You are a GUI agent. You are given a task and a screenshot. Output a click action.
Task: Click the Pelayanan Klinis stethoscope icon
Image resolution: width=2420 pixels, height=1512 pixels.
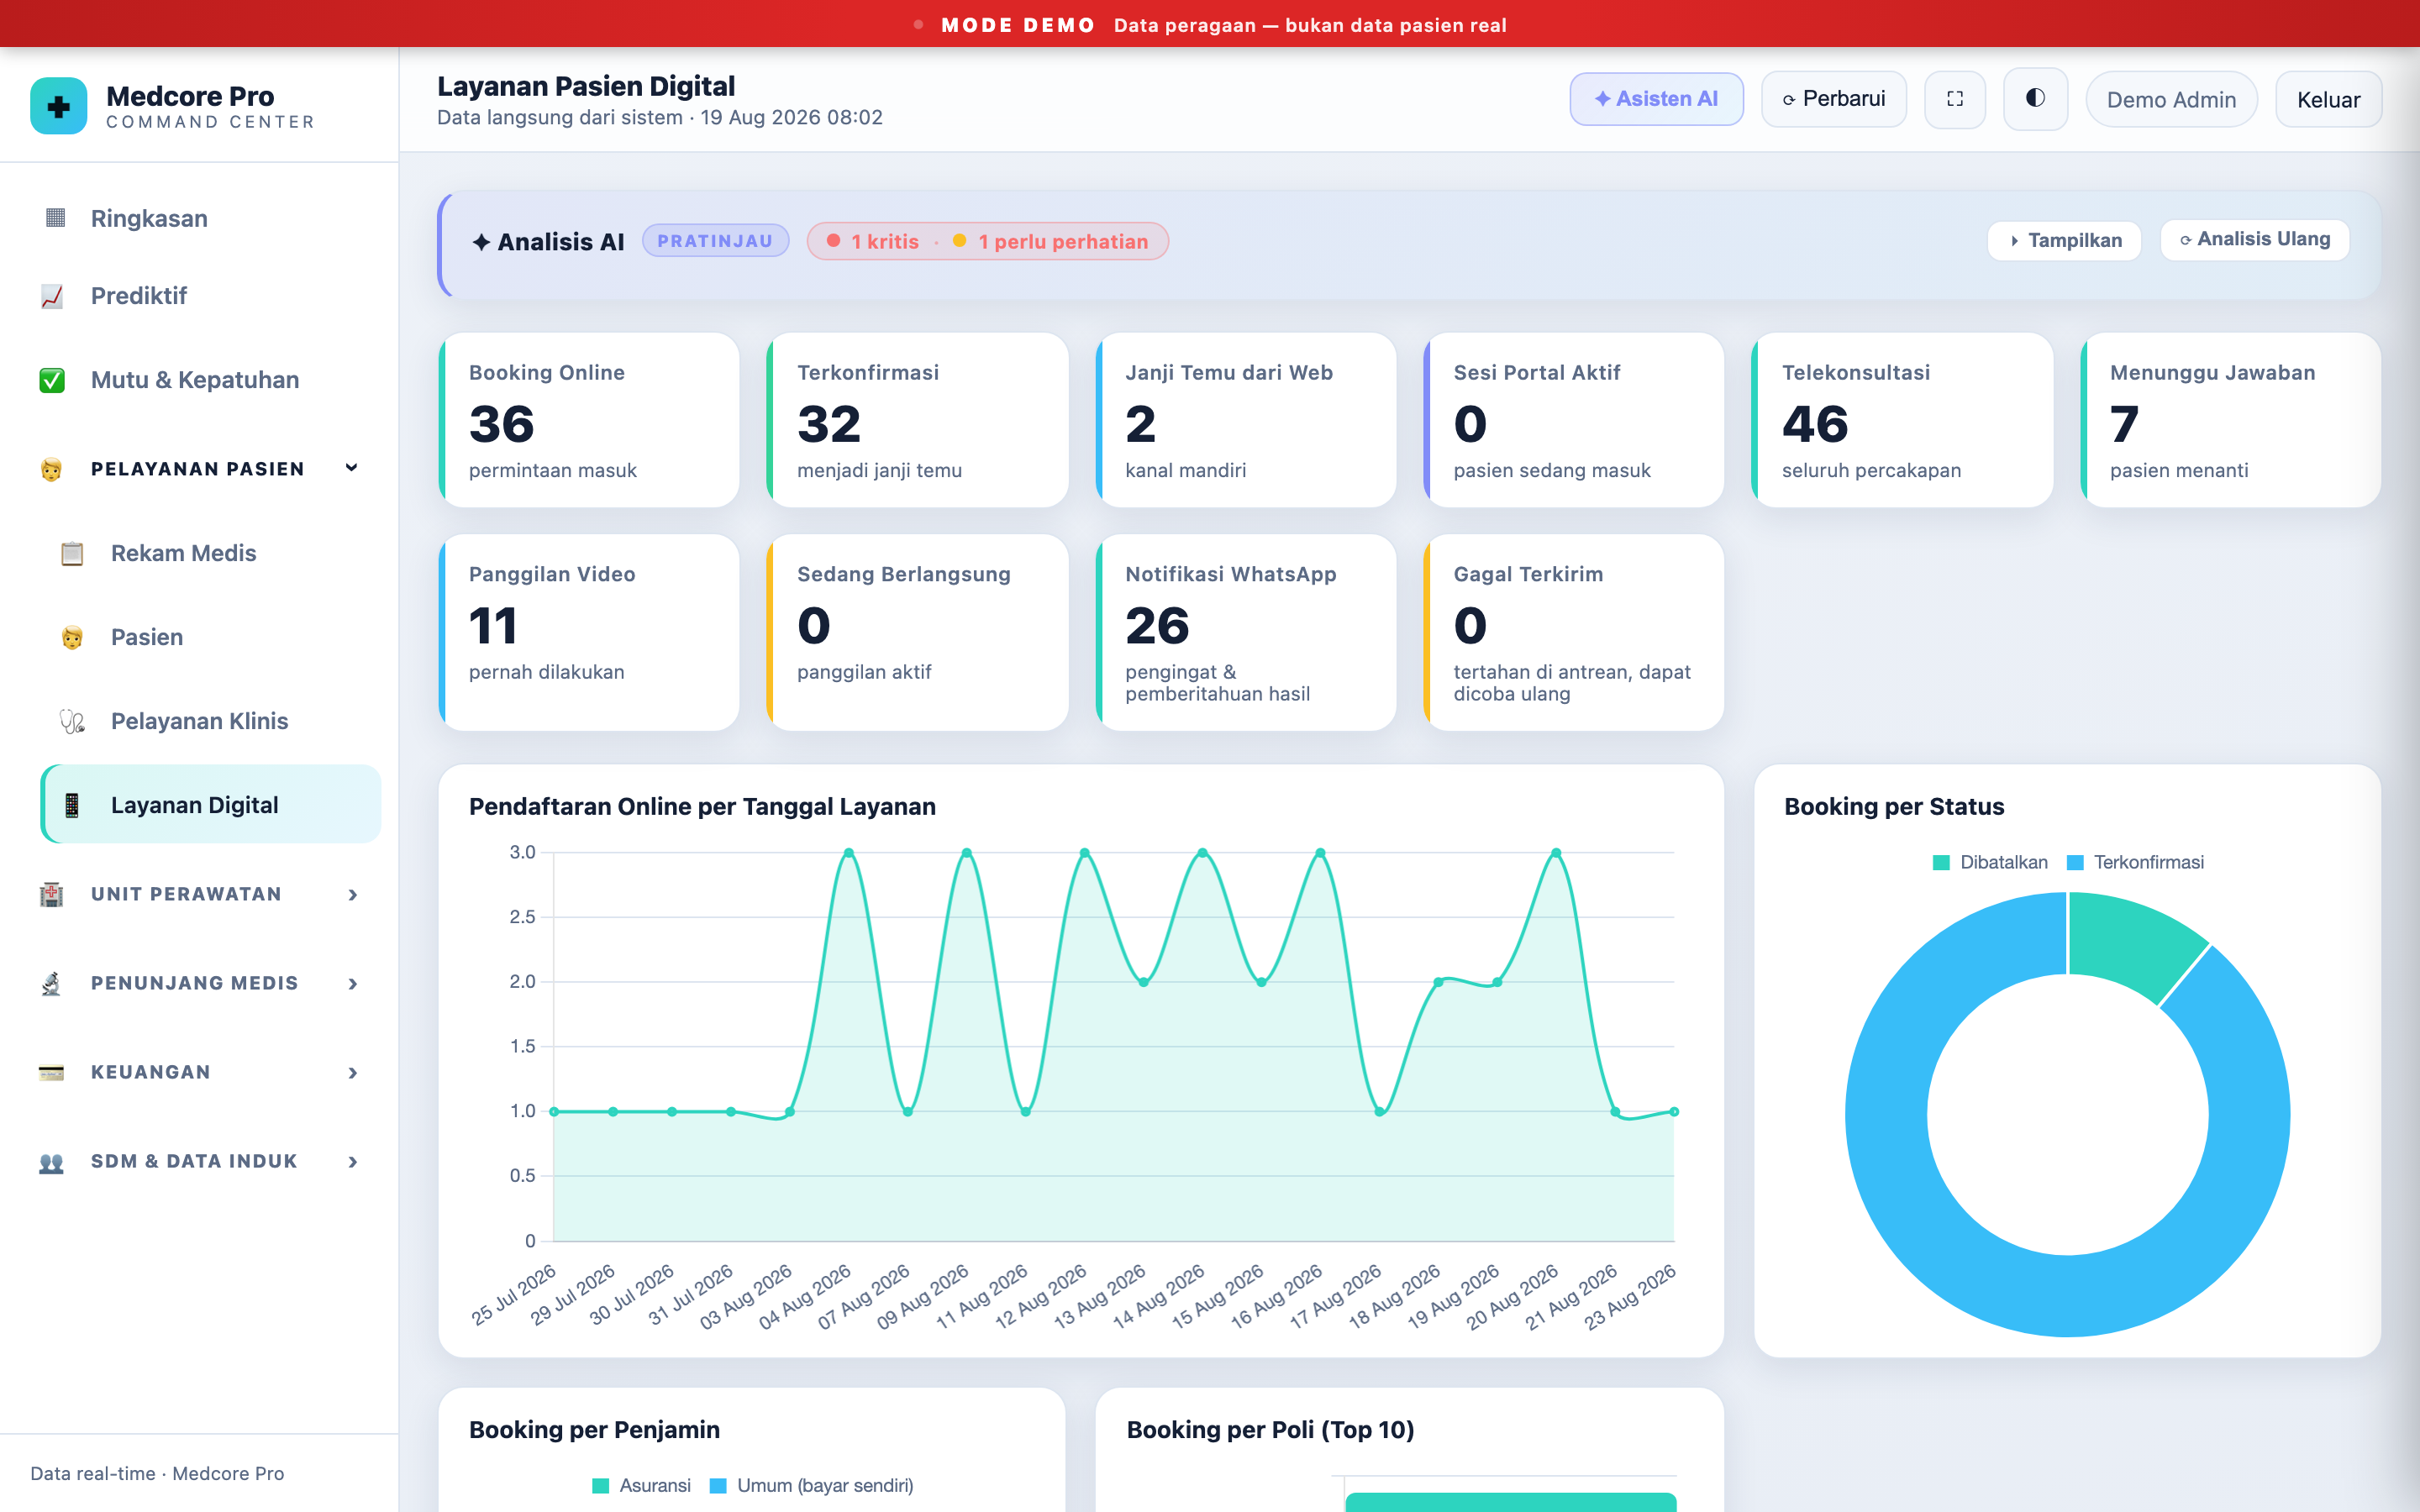[72, 721]
